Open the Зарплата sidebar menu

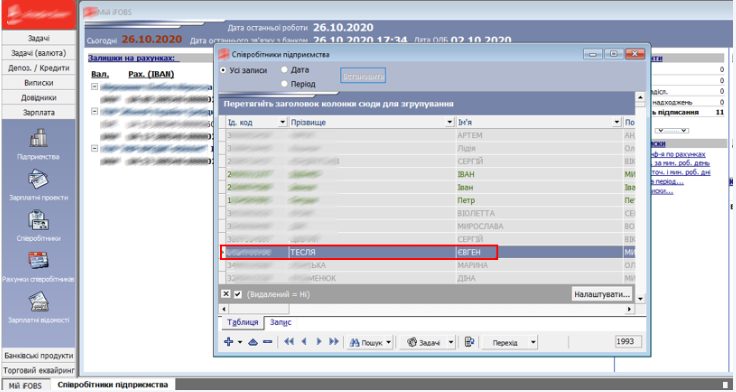click(x=38, y=112)
